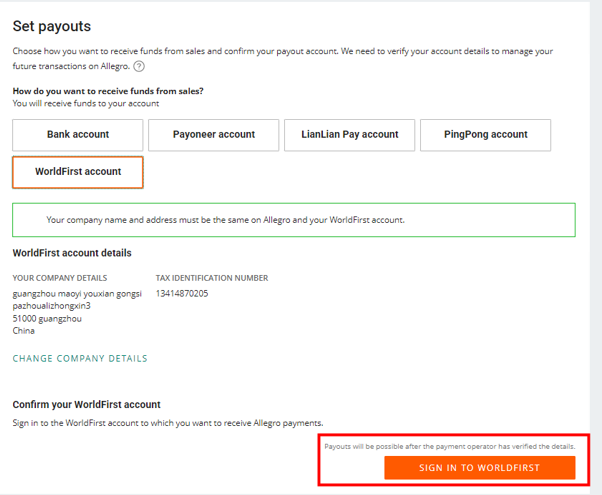602x495 pixels.
Task: Select Bank account payout option
Action: (77, 134)
